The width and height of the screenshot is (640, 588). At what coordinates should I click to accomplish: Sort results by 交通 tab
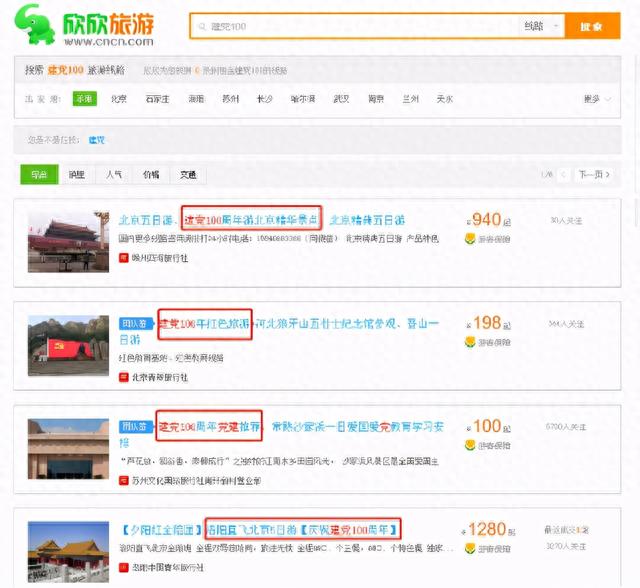pos(188,175)
